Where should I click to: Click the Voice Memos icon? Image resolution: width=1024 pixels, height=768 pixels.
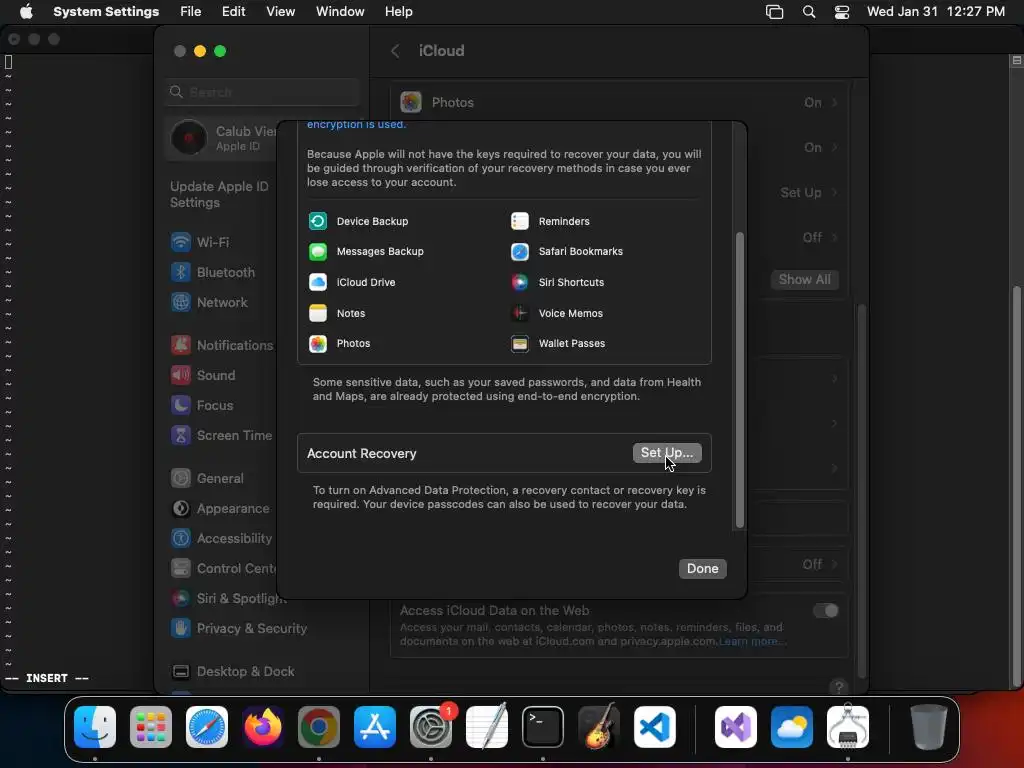[x=520, y=313]
